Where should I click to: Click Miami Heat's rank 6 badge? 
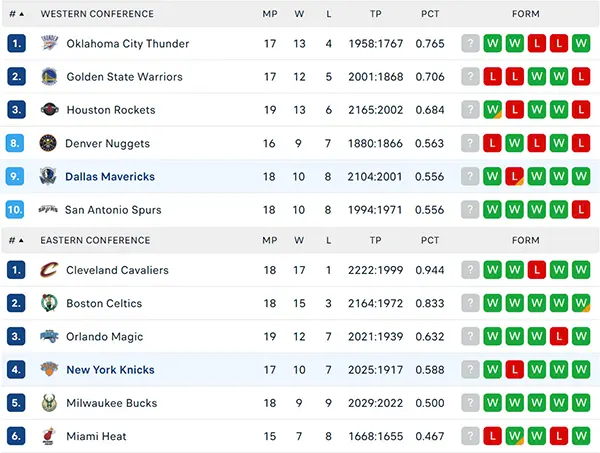(x=16, y=436)
